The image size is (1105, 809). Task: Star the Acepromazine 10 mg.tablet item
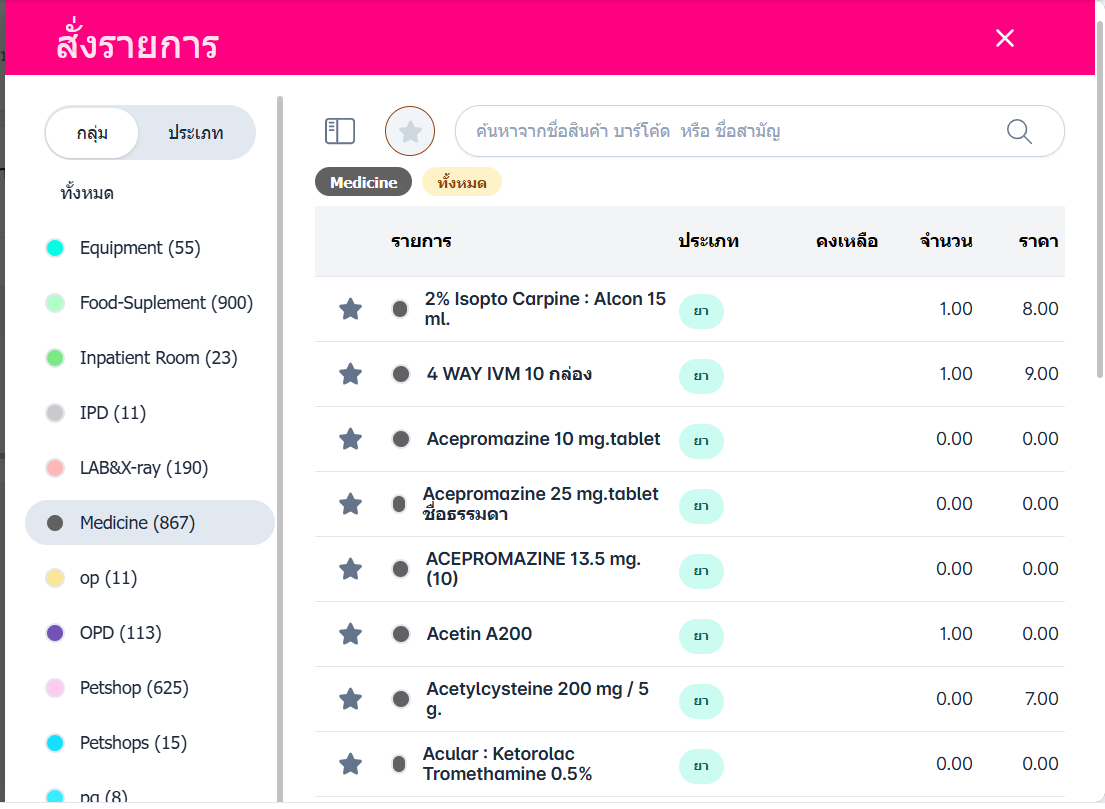(x=350, y=439)
